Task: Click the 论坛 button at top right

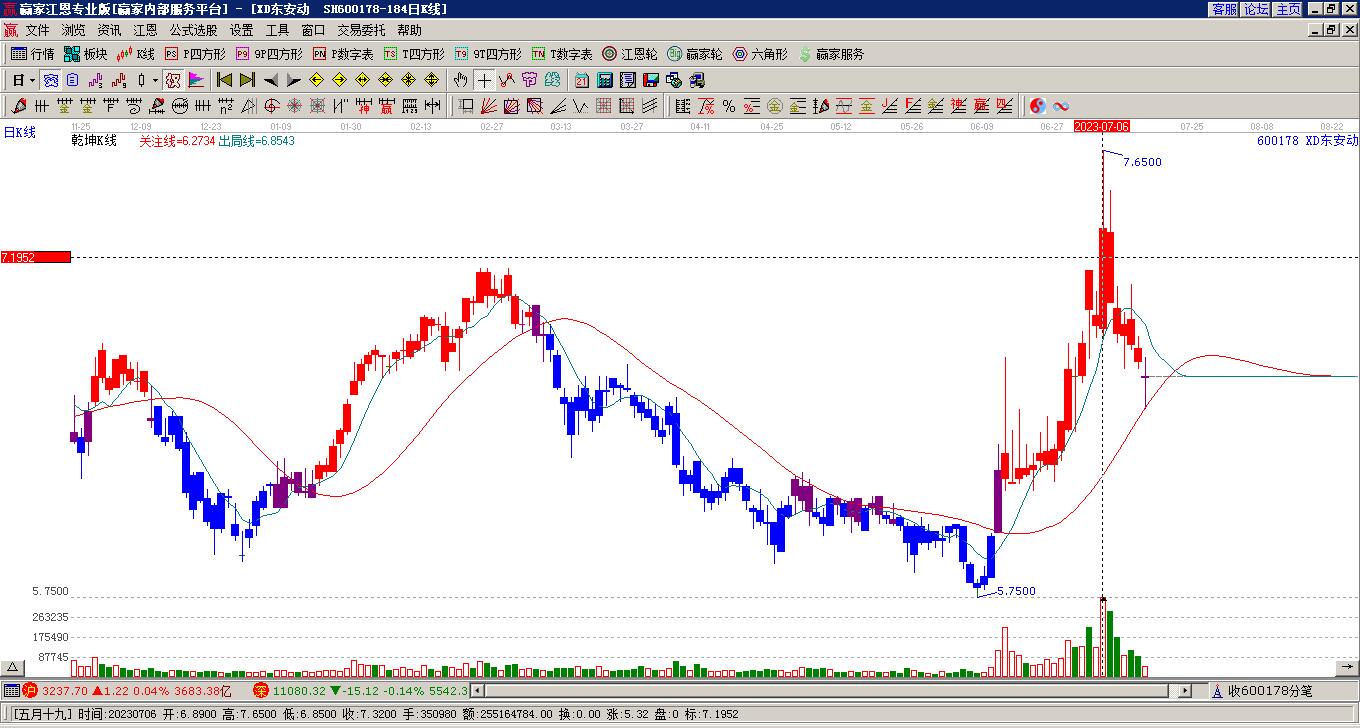Action: coord(1256,9)
